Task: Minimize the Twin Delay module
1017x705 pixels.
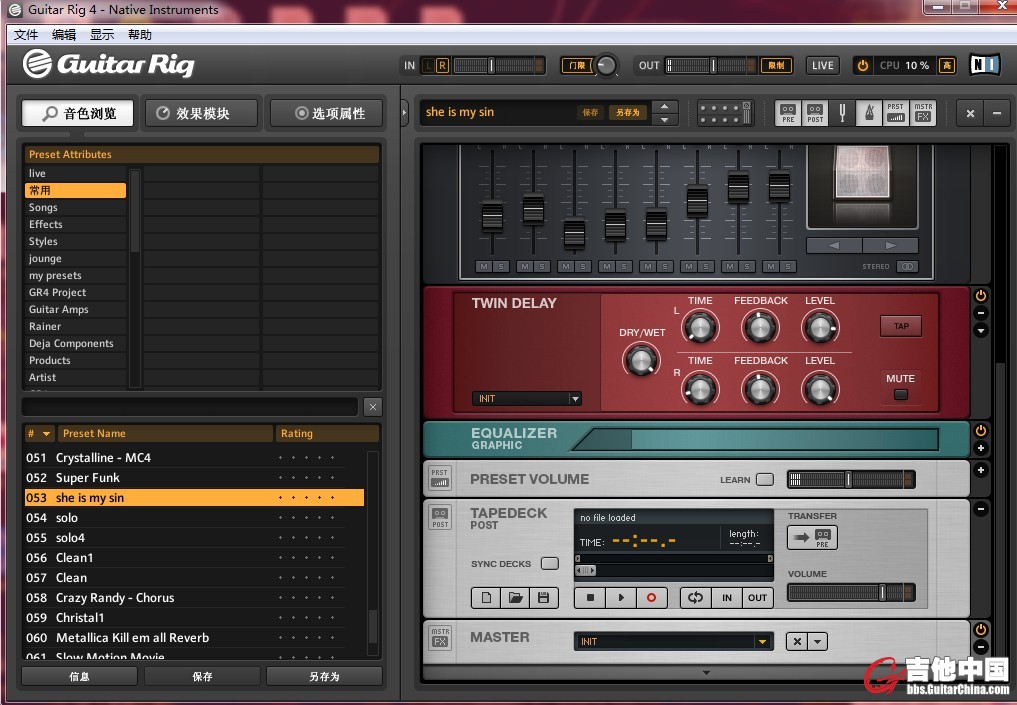Action: [981, 313]
